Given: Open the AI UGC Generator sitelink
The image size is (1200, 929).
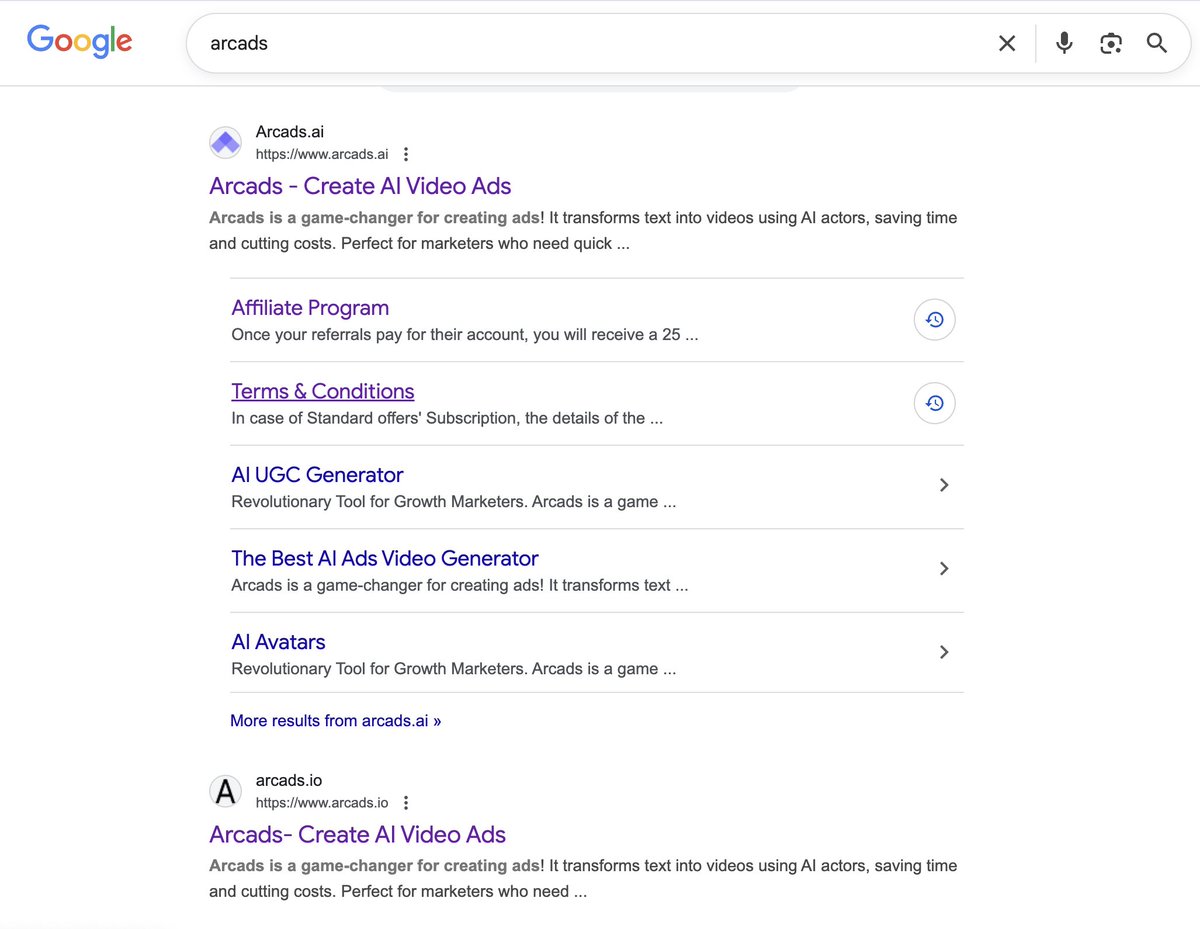Looking at the screenshot, I should (317, 475).
